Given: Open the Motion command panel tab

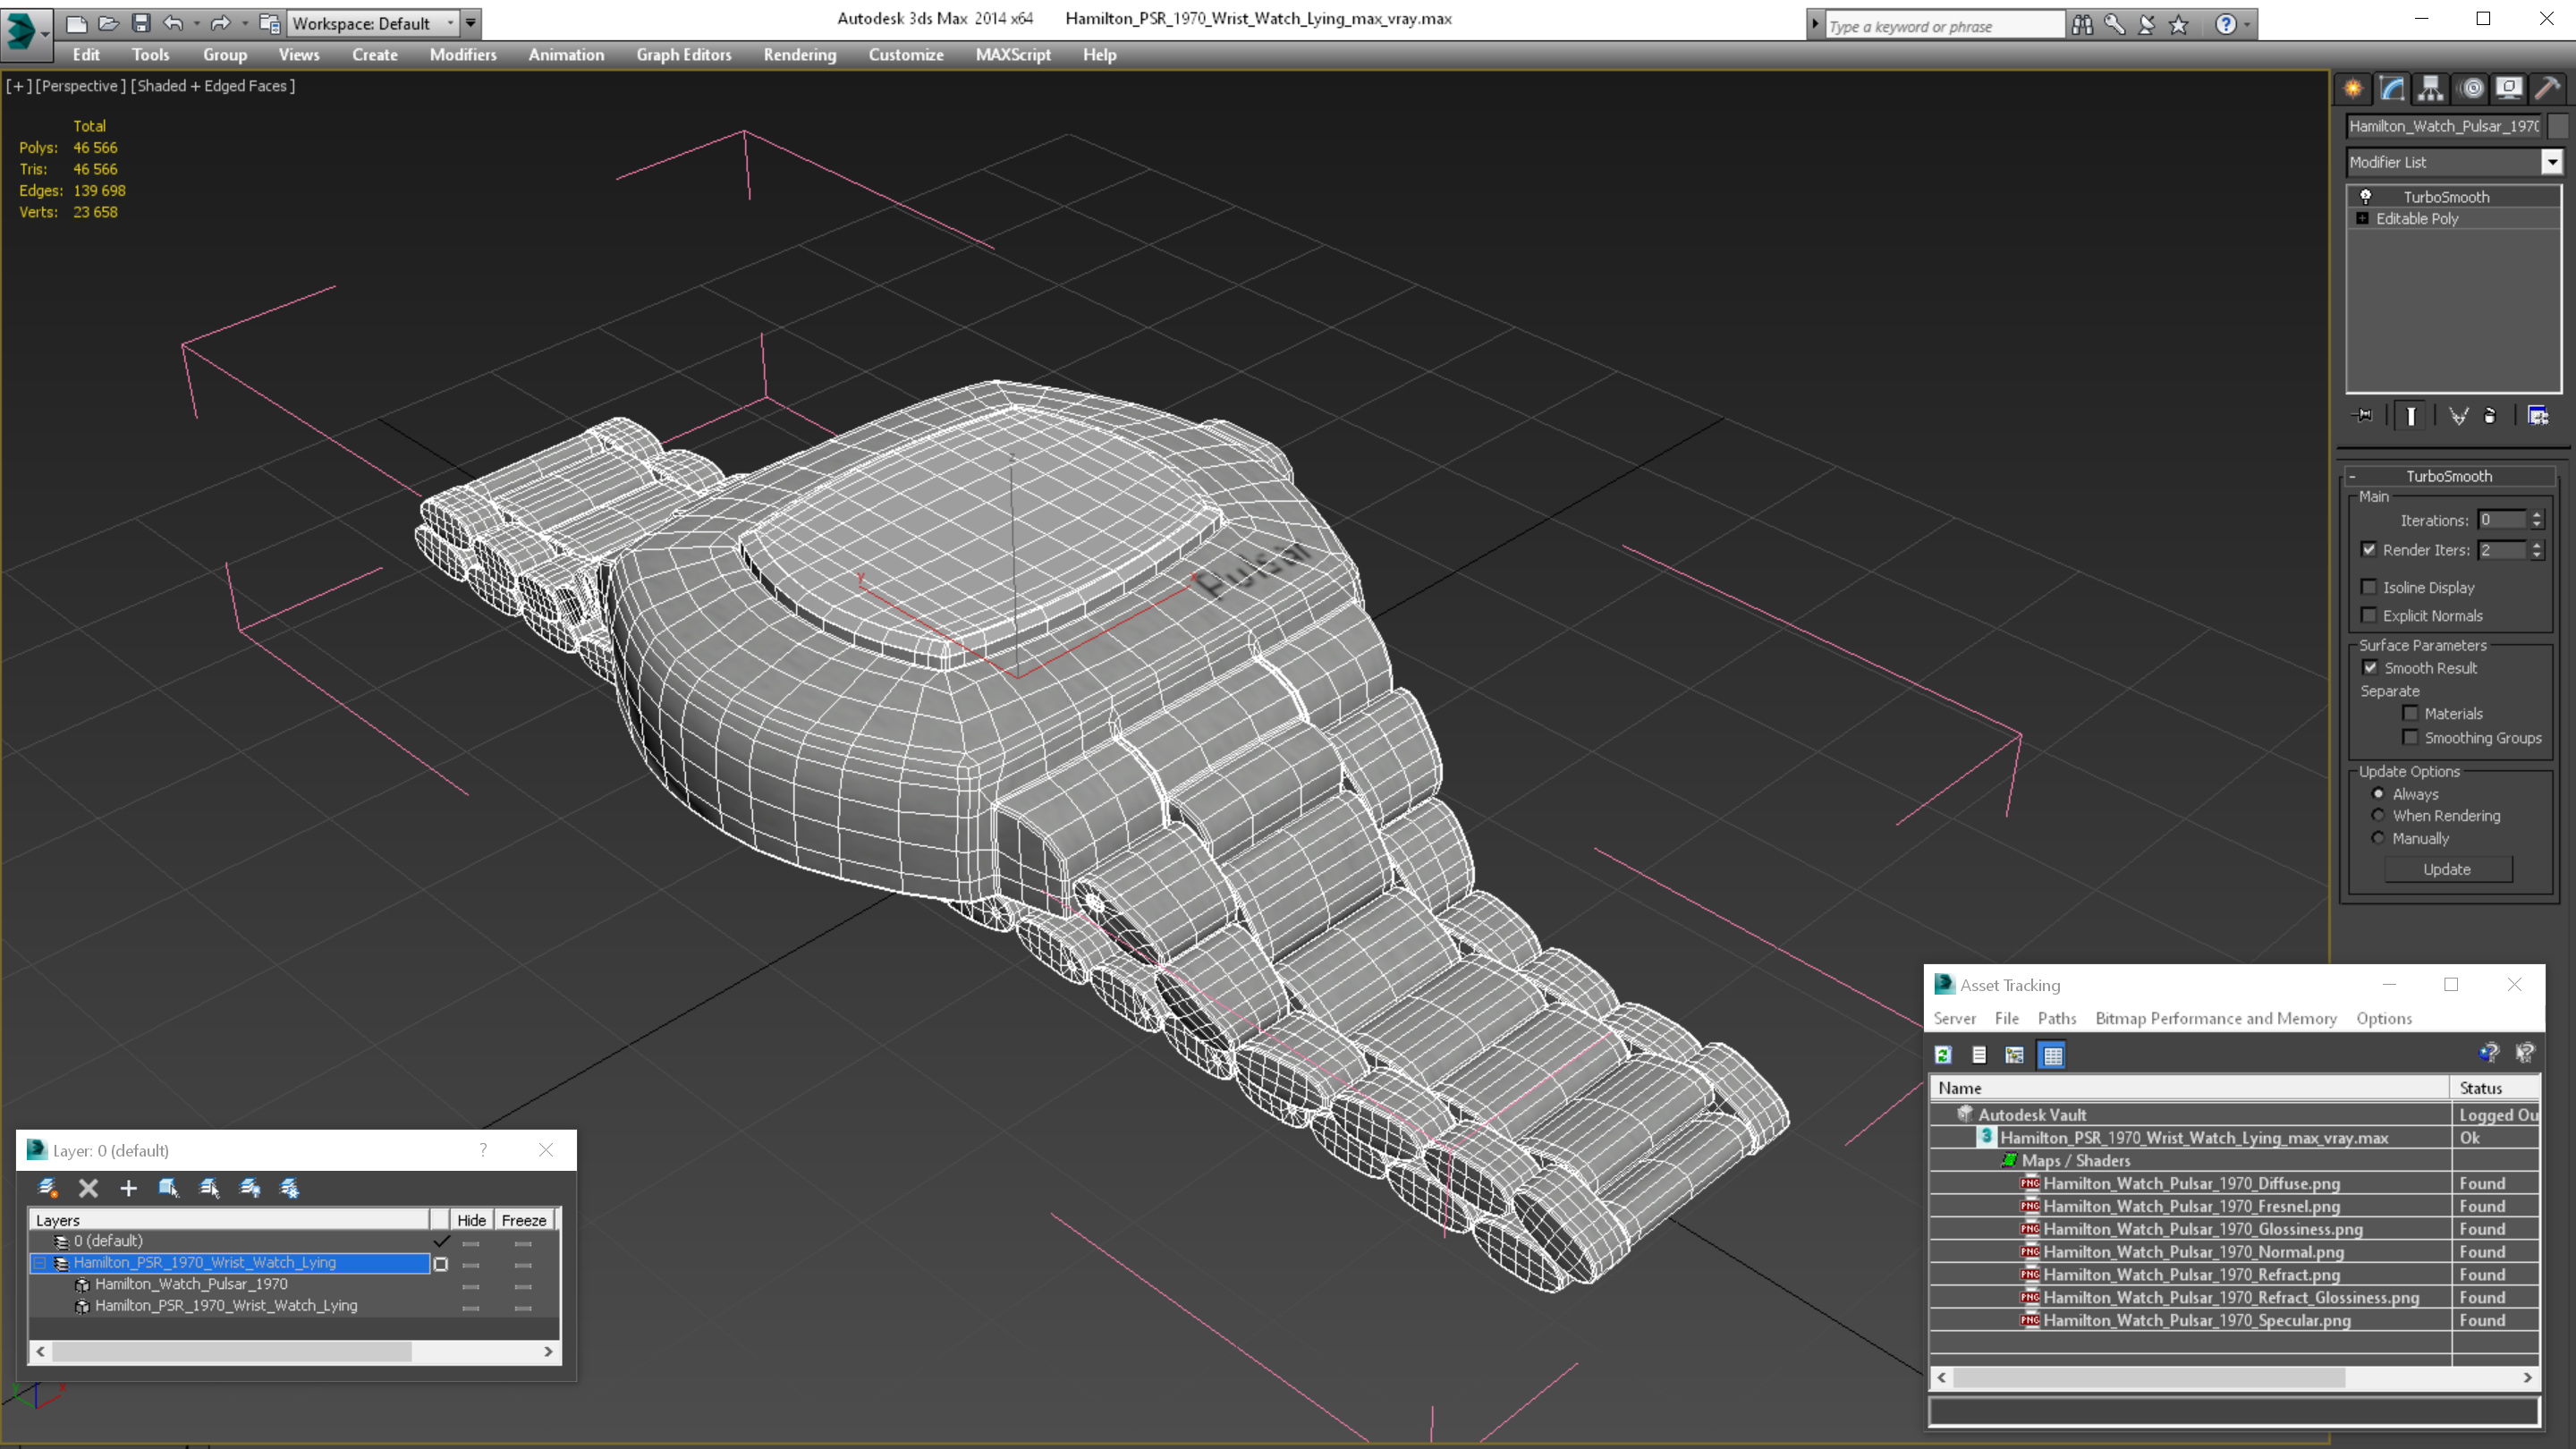Looking at the screenshot, I should tap(2471, 88).
